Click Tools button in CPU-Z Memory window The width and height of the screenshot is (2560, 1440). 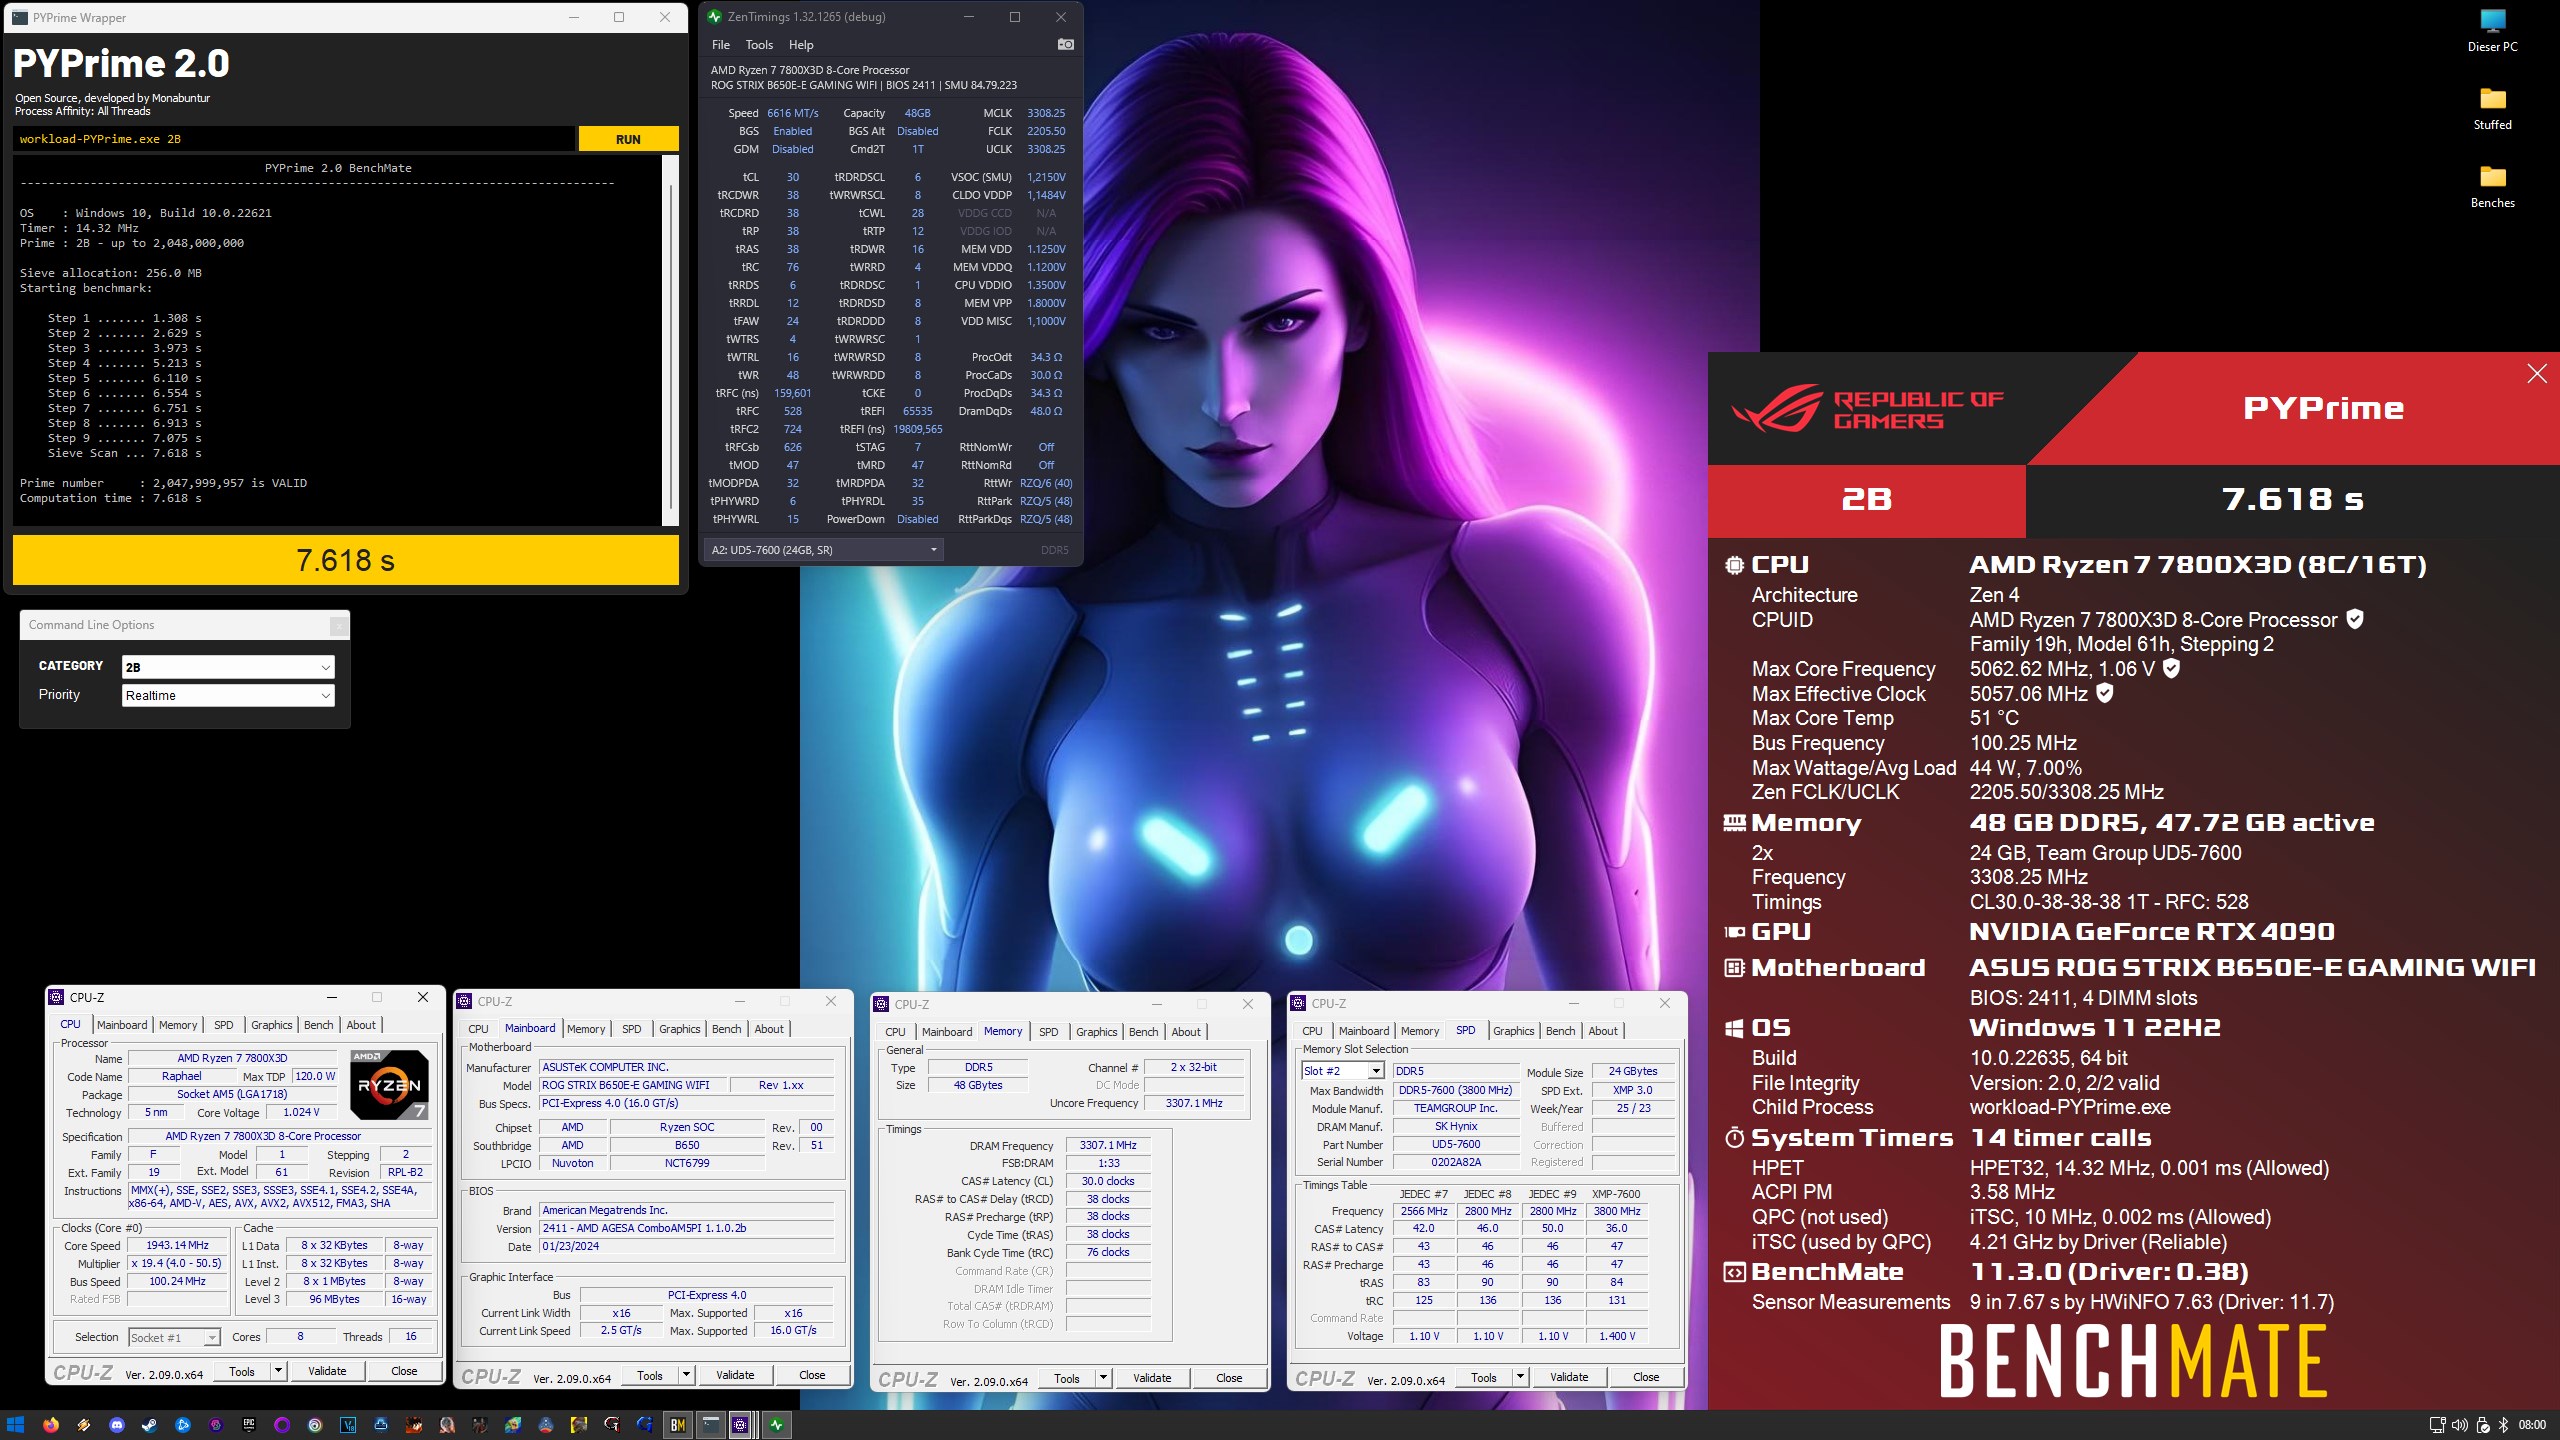(1066, 1378)
